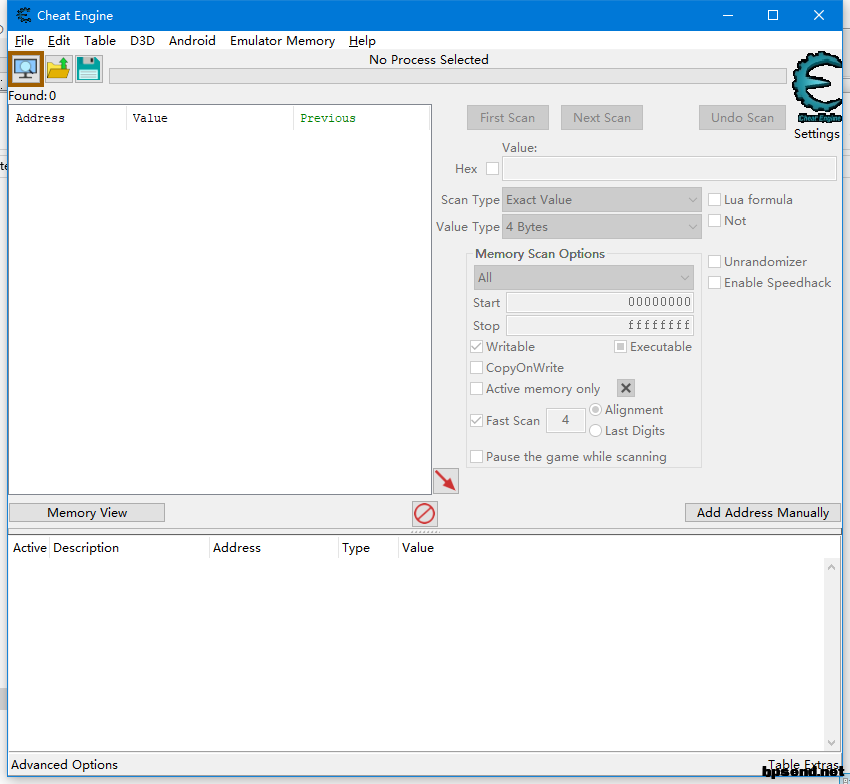850x784 pixels.
Task: Click Add Address Manually
Action: point(763,512)
